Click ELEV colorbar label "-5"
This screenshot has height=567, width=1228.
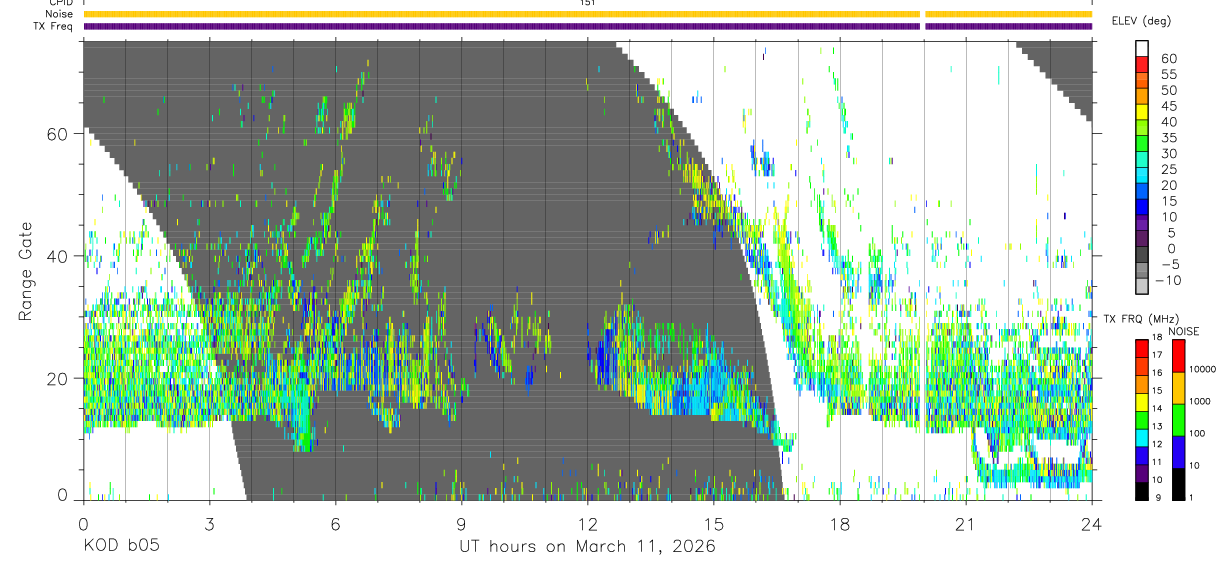point(1170,264)
